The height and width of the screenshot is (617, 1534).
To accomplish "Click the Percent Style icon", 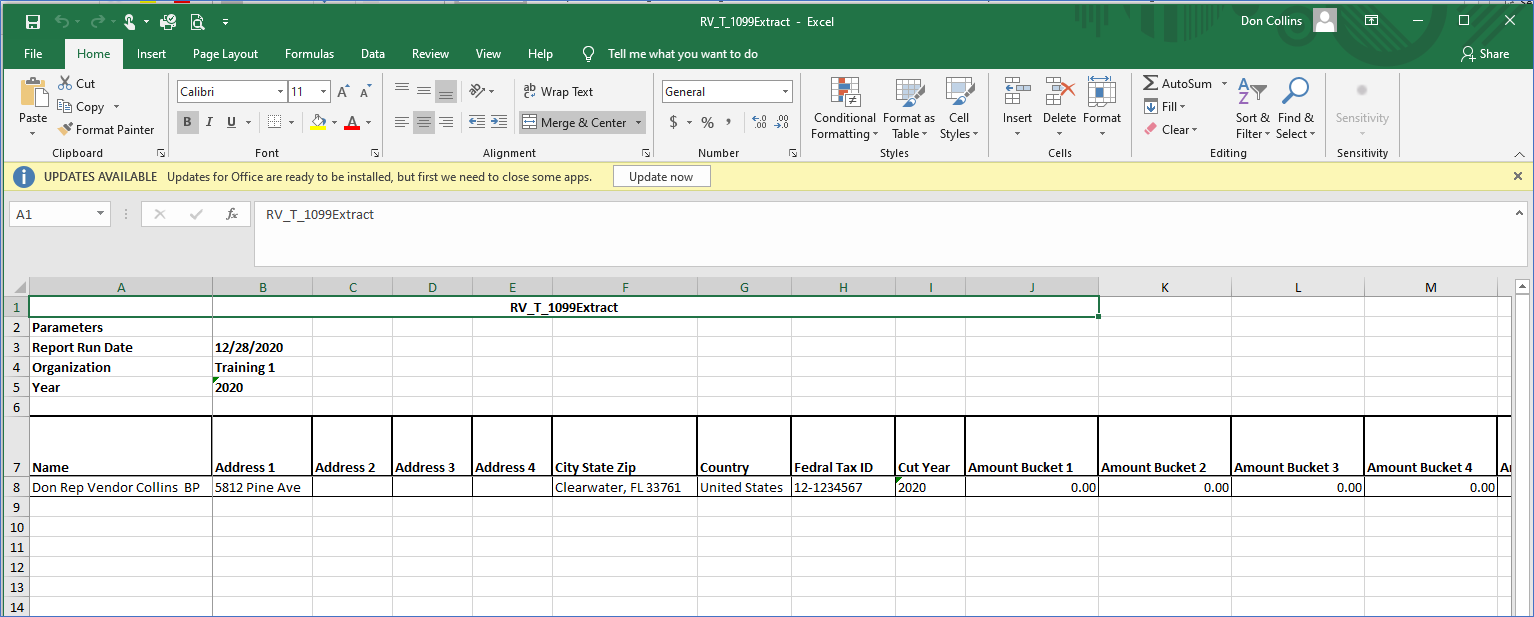I will 707,122.
